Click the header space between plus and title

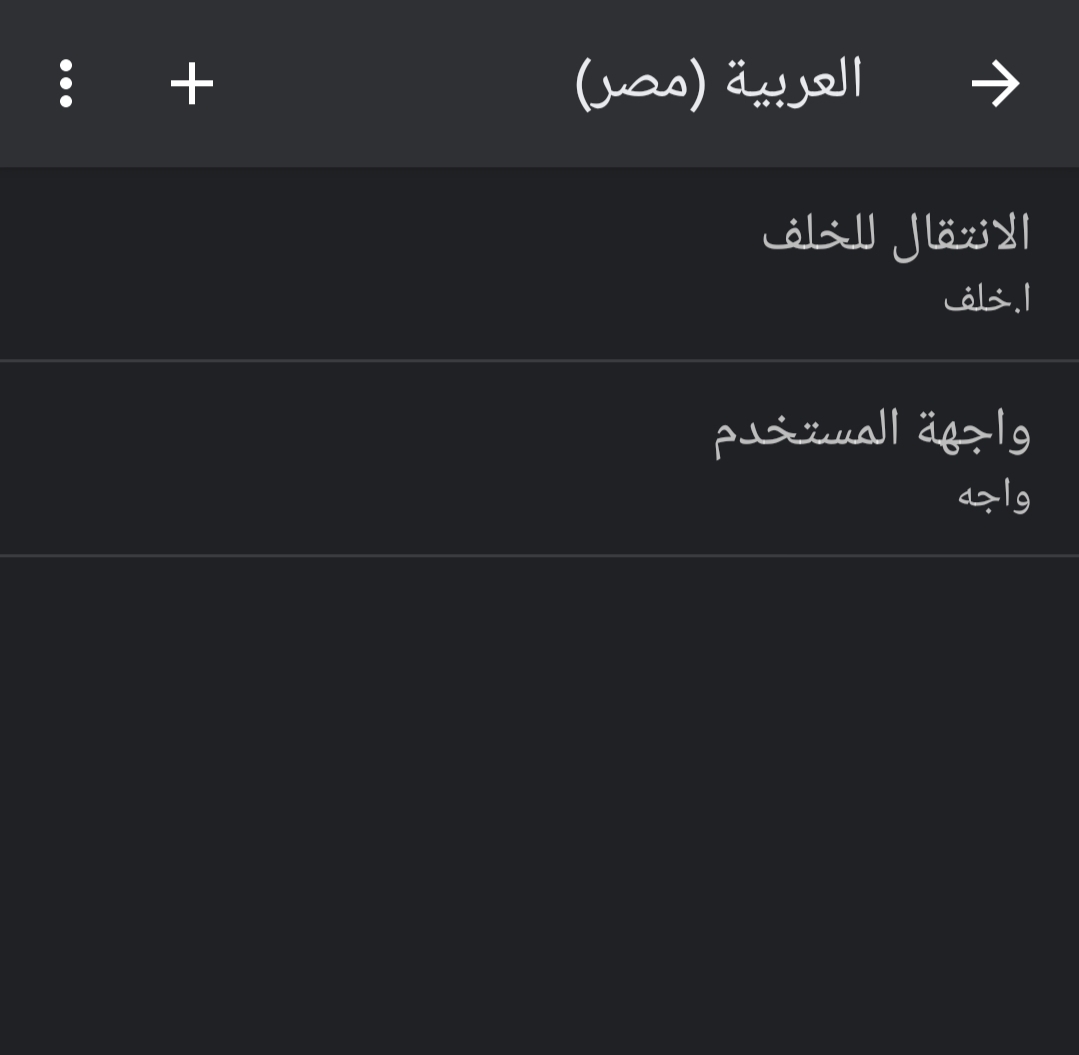[390, 84]
